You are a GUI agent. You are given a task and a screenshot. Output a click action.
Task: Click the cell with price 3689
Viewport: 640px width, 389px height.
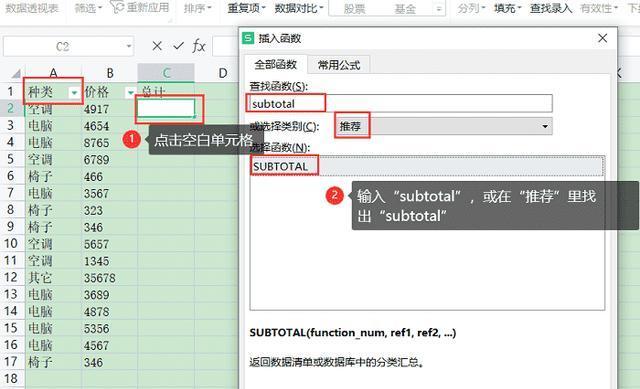tap(110, 294)
